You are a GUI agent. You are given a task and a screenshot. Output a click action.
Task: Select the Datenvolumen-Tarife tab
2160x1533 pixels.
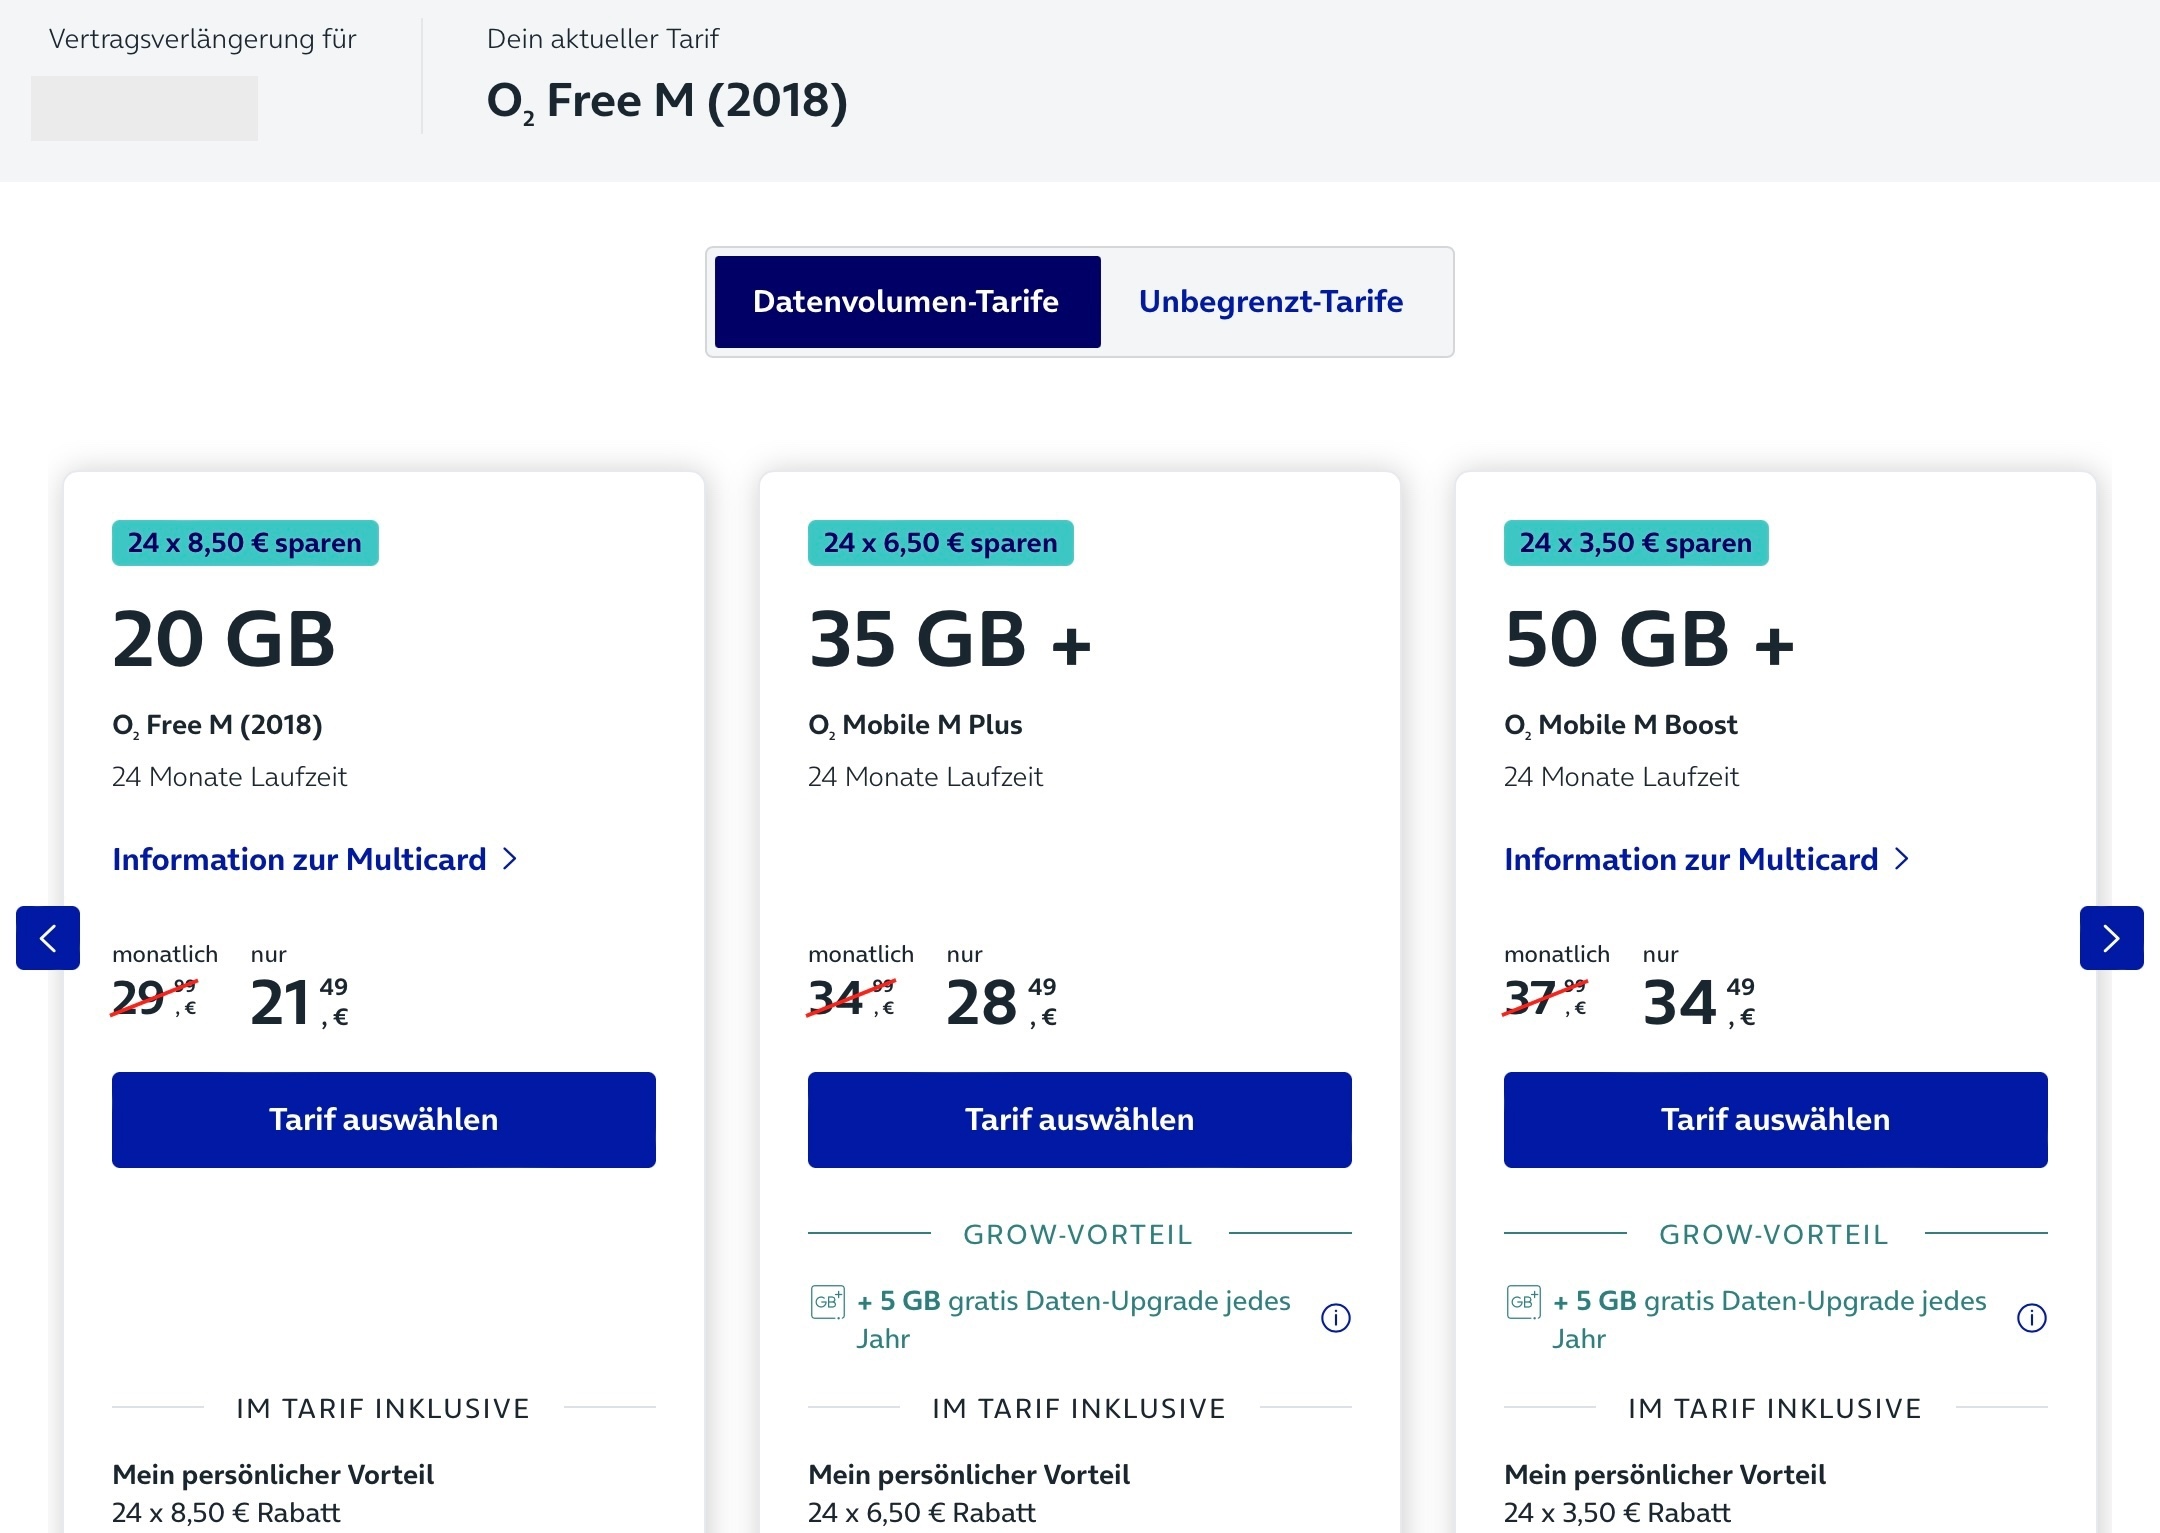(907, 302)
